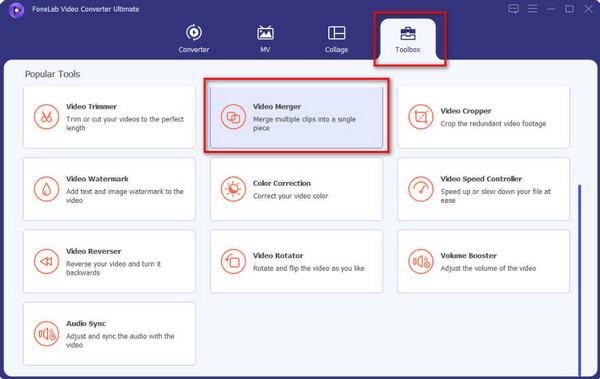Viewport: 600px width, 379px height.
Task: Click the Video Watermark droplet icon
Action: tap(46, 189)
